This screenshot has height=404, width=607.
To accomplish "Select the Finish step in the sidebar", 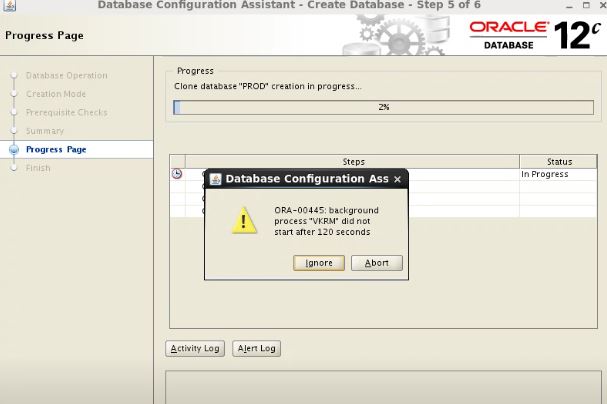I will point(38,168).
